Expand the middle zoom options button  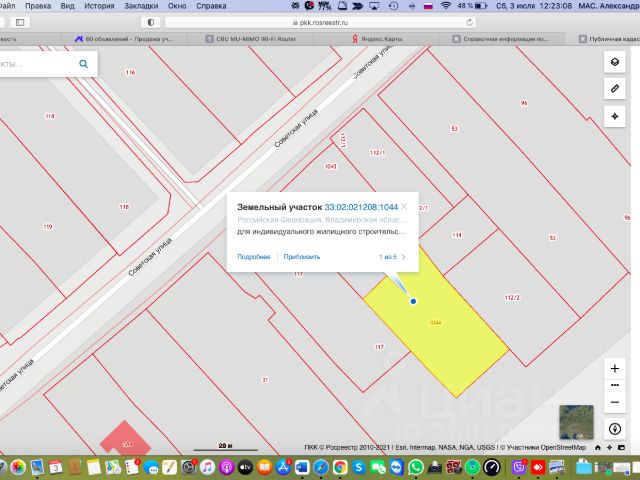click(x=614, y=385)
